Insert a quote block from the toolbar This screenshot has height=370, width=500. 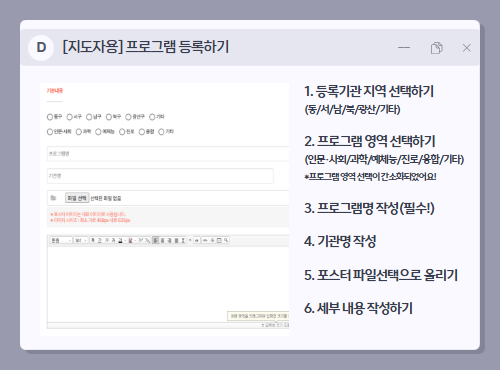pos(197,240)
